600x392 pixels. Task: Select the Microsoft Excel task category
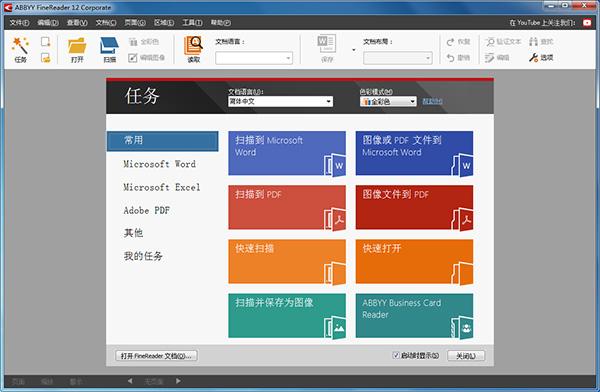(x=161, y=187)
